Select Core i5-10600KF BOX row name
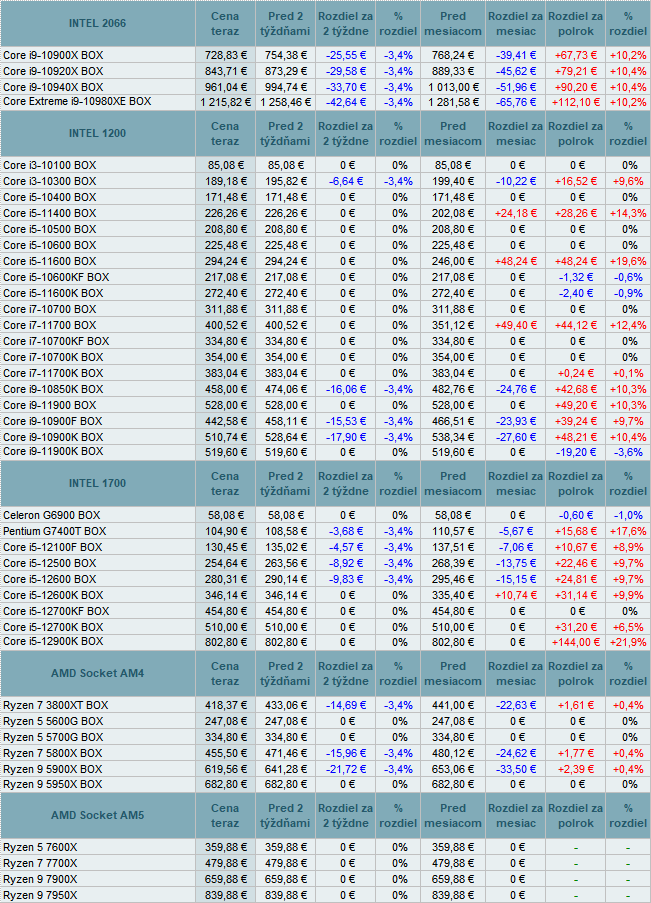Image resolution: width=651 pixels, height=903 pixels. [56, 278]
